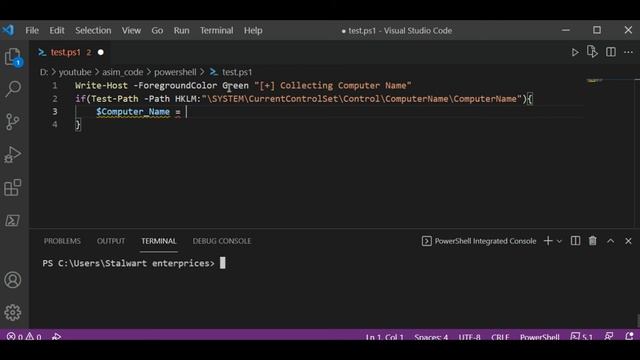This screenshot has height=360, width=640.
Task: Click the youtube breadcrumb segment
Action: (x=75, y=72)
